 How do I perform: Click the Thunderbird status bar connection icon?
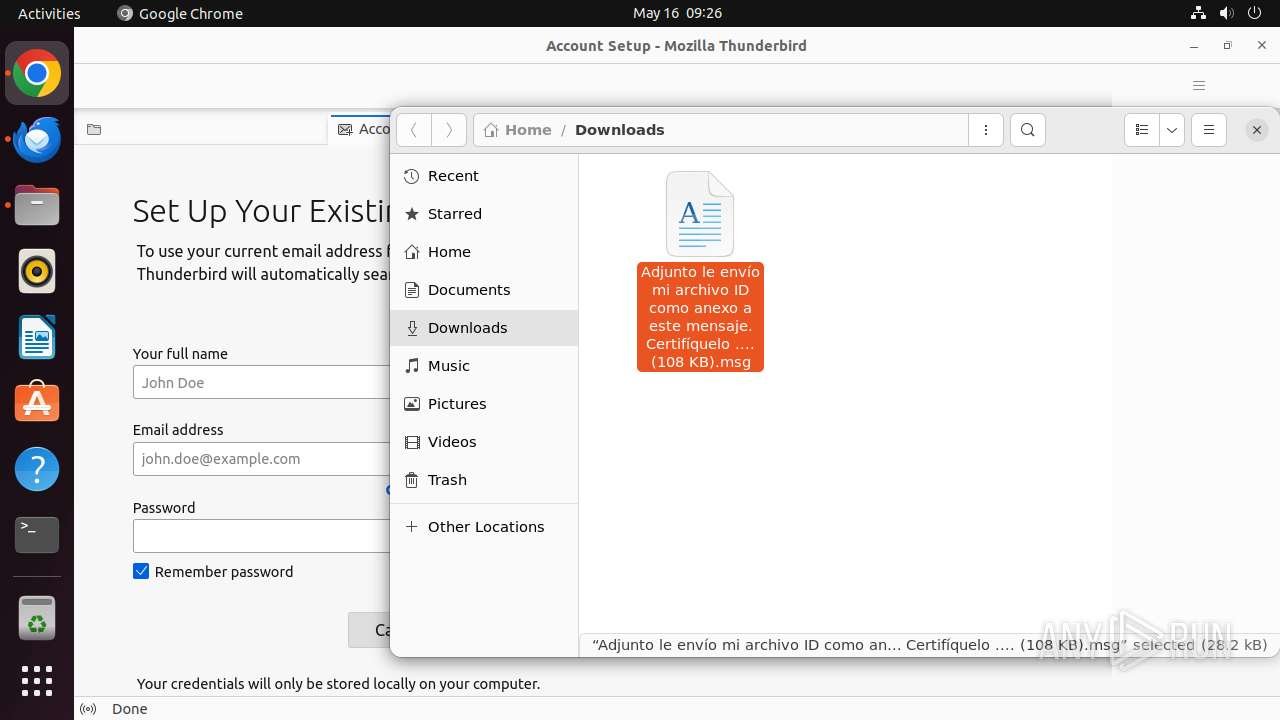[88, 709]
